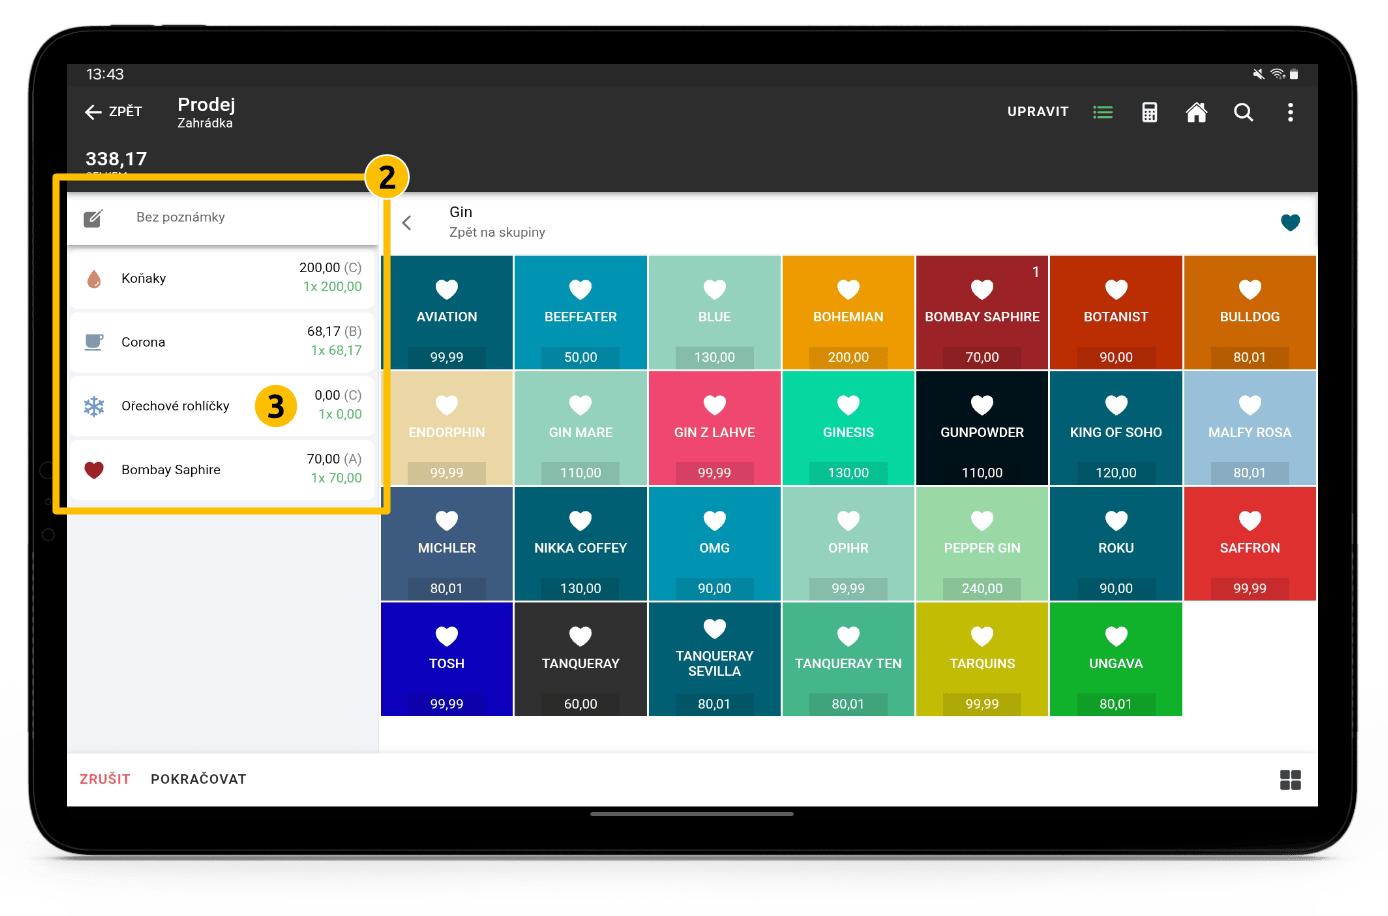Click the ZRUŠIT cancel button
Viewport: 1388px width, 916px height.
(x=105, y=779)
